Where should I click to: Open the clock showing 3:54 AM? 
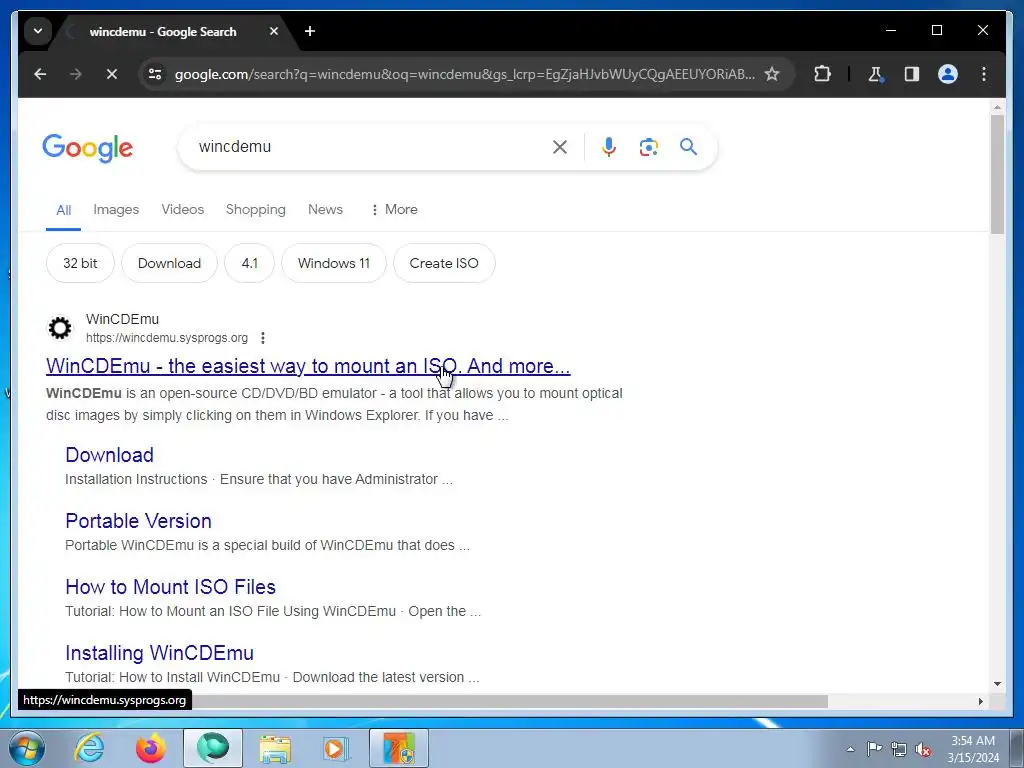pyautogui.click(x=973, y=749)
